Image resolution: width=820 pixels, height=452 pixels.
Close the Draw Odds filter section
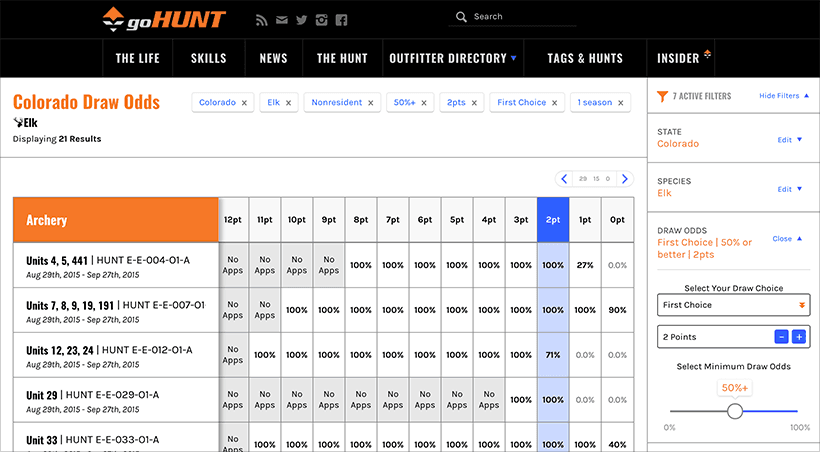click(x=787, y=239)
